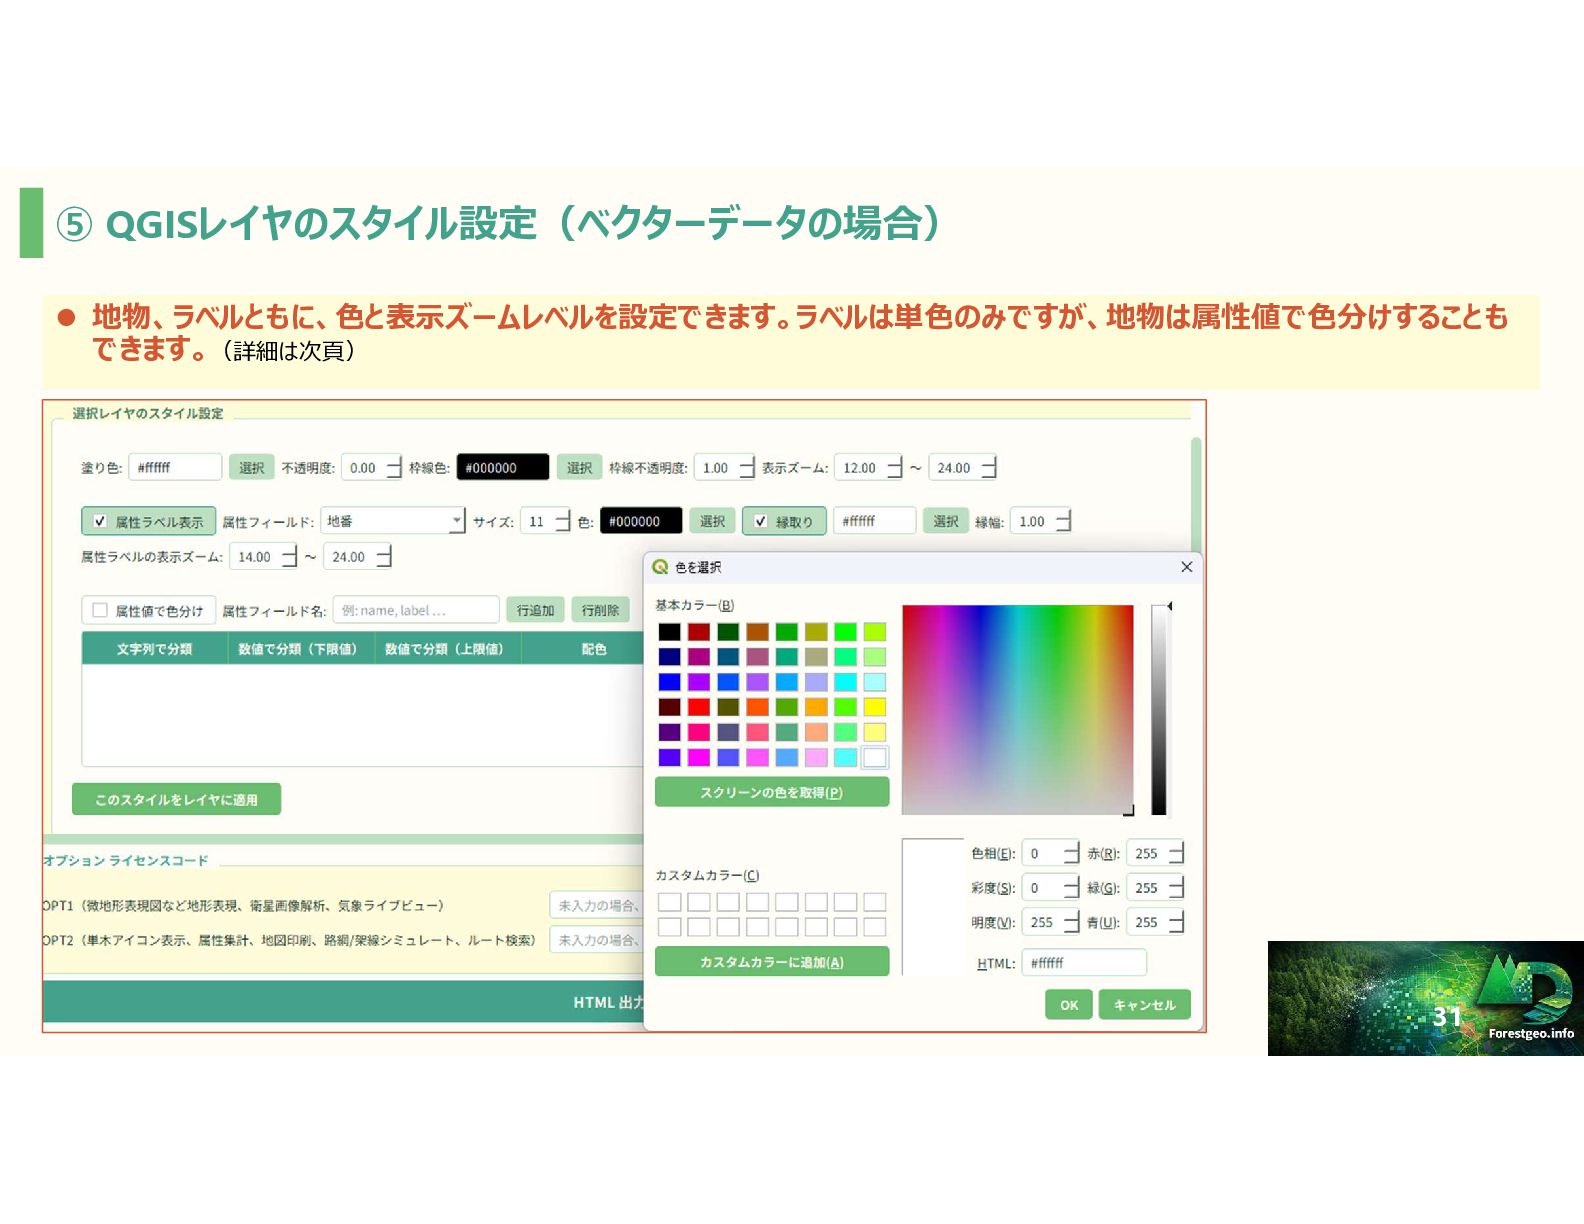
Task: Select the black basic color swatch
Action: [x=669, y=632]
